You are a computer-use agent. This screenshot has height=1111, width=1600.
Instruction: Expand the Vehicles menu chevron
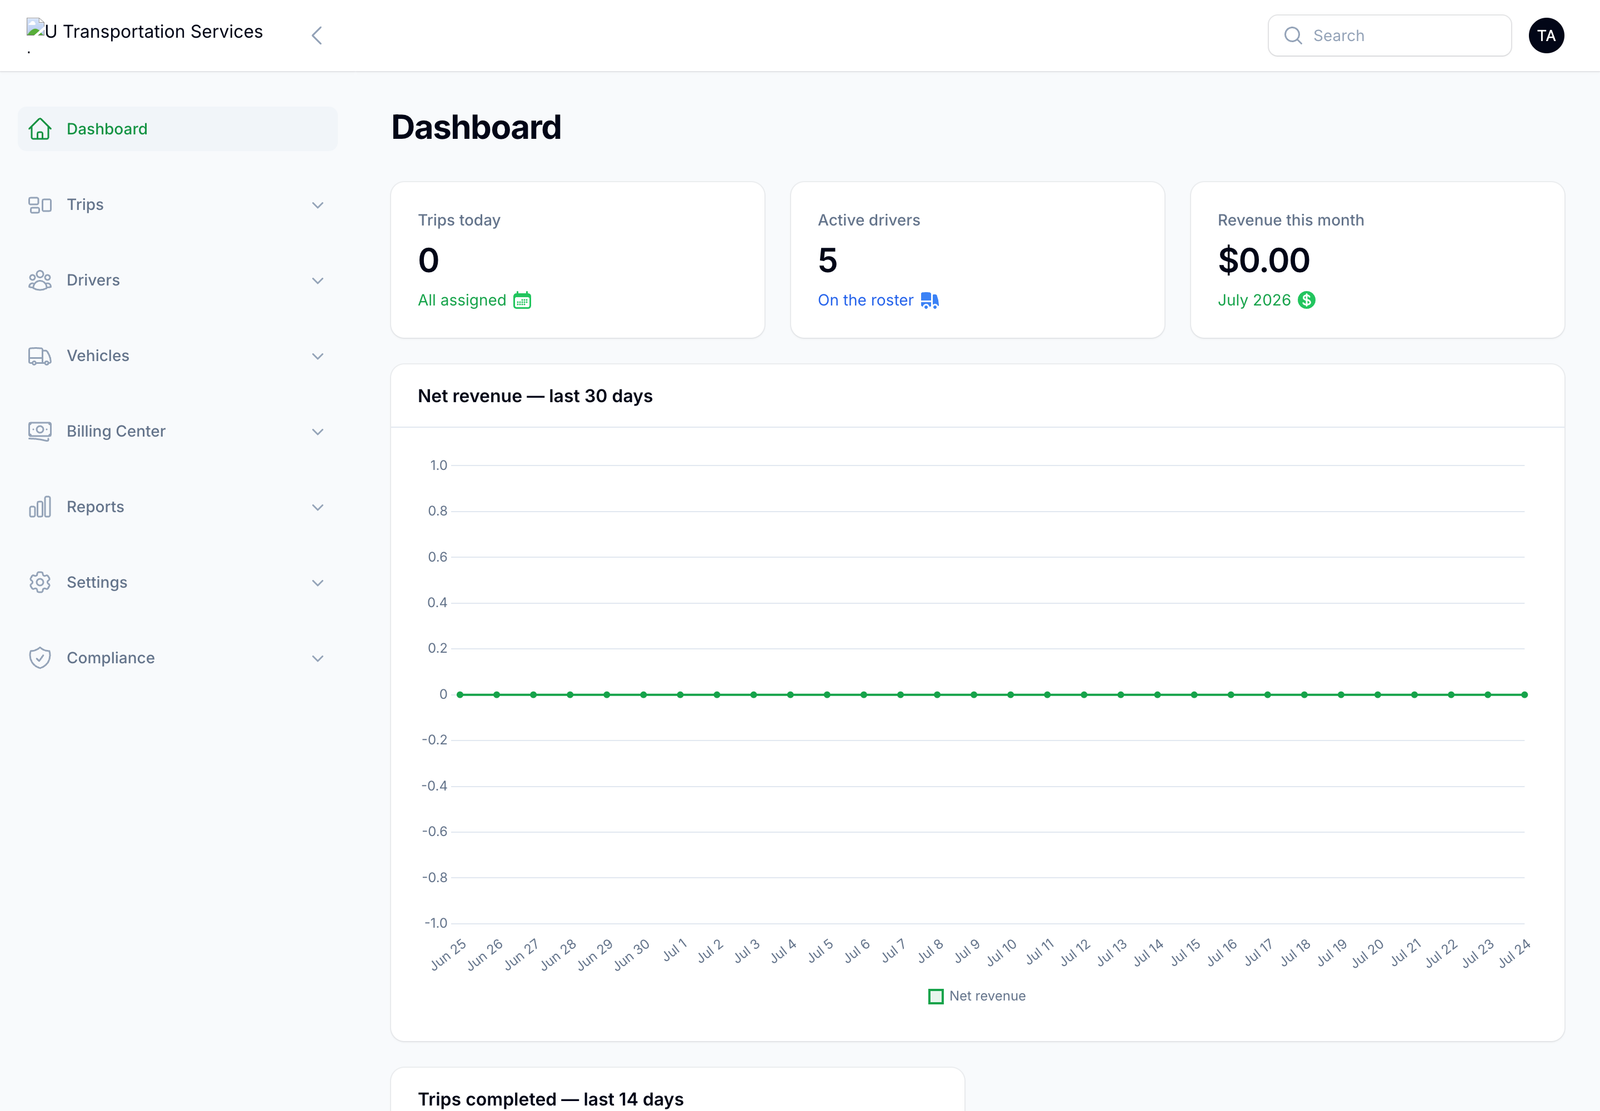tap(318, 356)
